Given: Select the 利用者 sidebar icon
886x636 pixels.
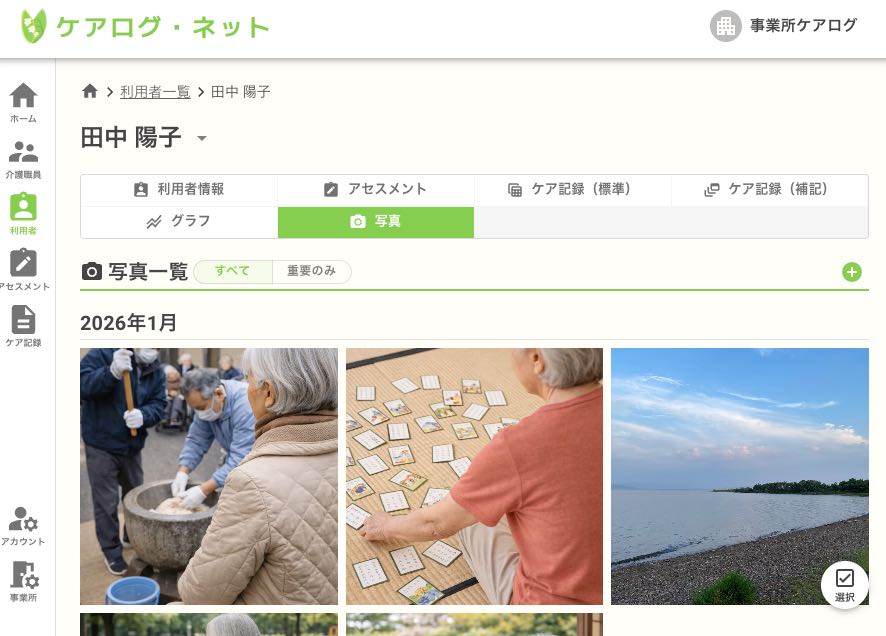Looking at the screenshot, I should click(x=23, y=214).
